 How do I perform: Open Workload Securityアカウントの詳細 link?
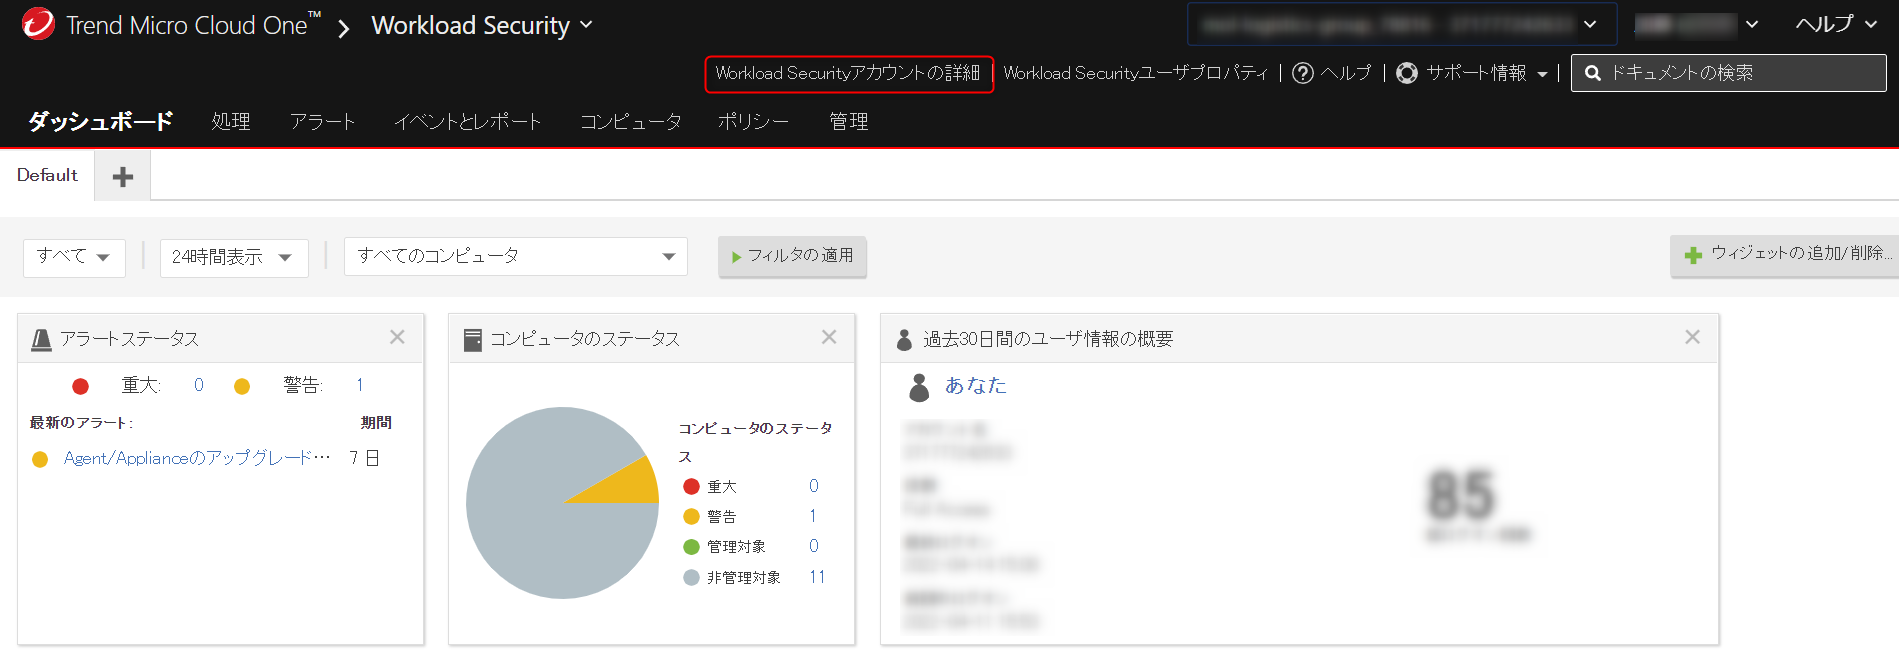click(x=848, y=73)
